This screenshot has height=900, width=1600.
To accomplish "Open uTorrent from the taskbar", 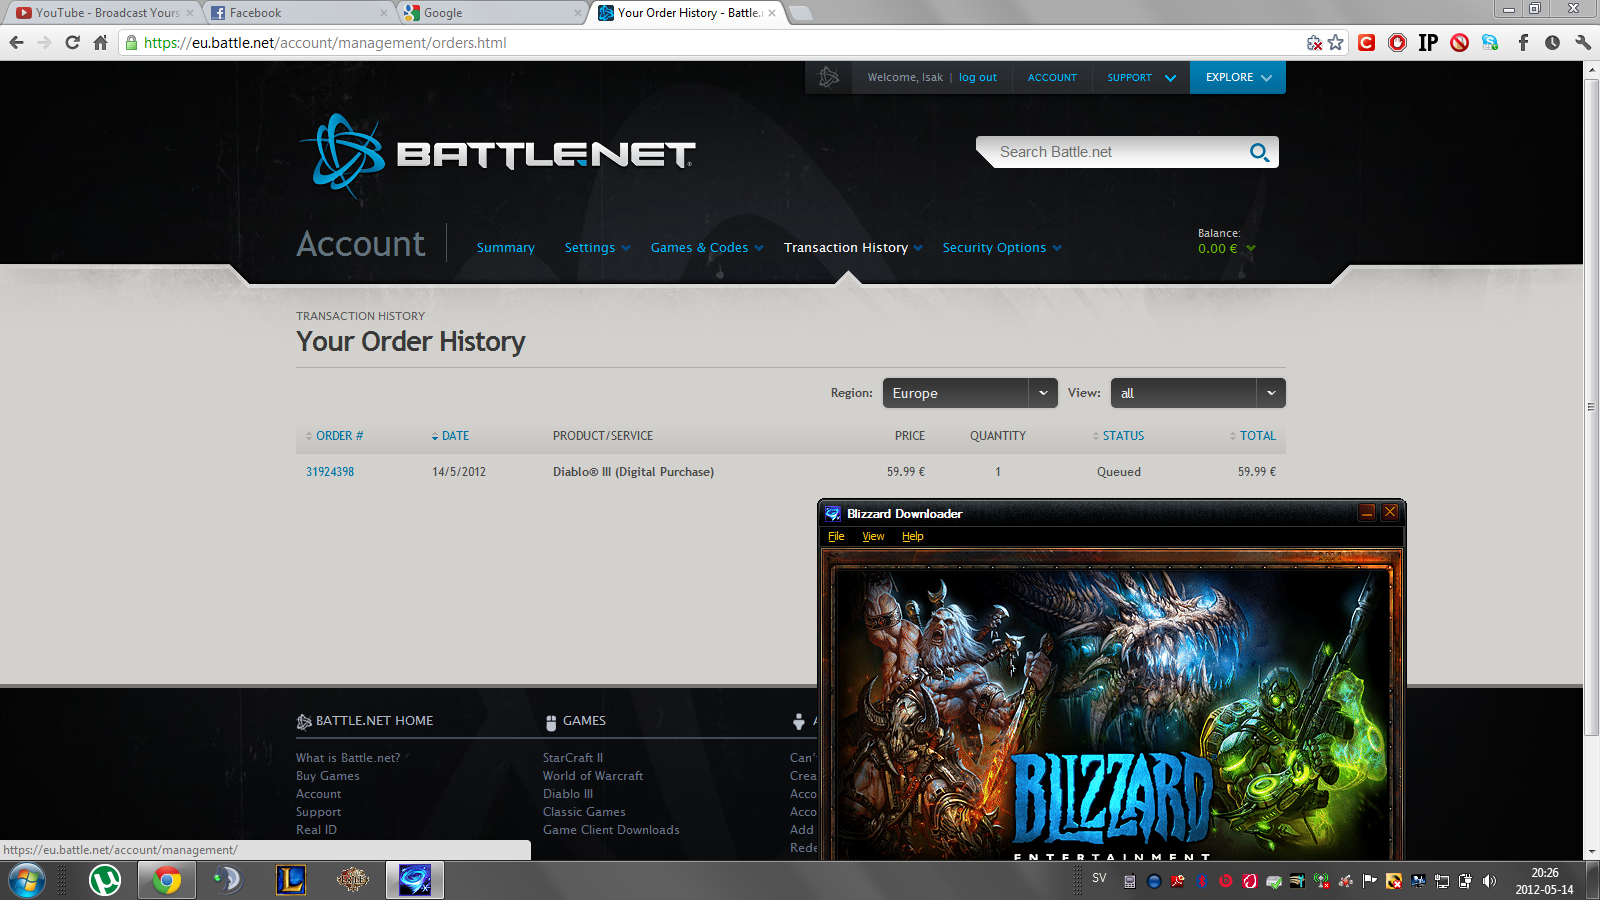I will [x=105, y=880].
